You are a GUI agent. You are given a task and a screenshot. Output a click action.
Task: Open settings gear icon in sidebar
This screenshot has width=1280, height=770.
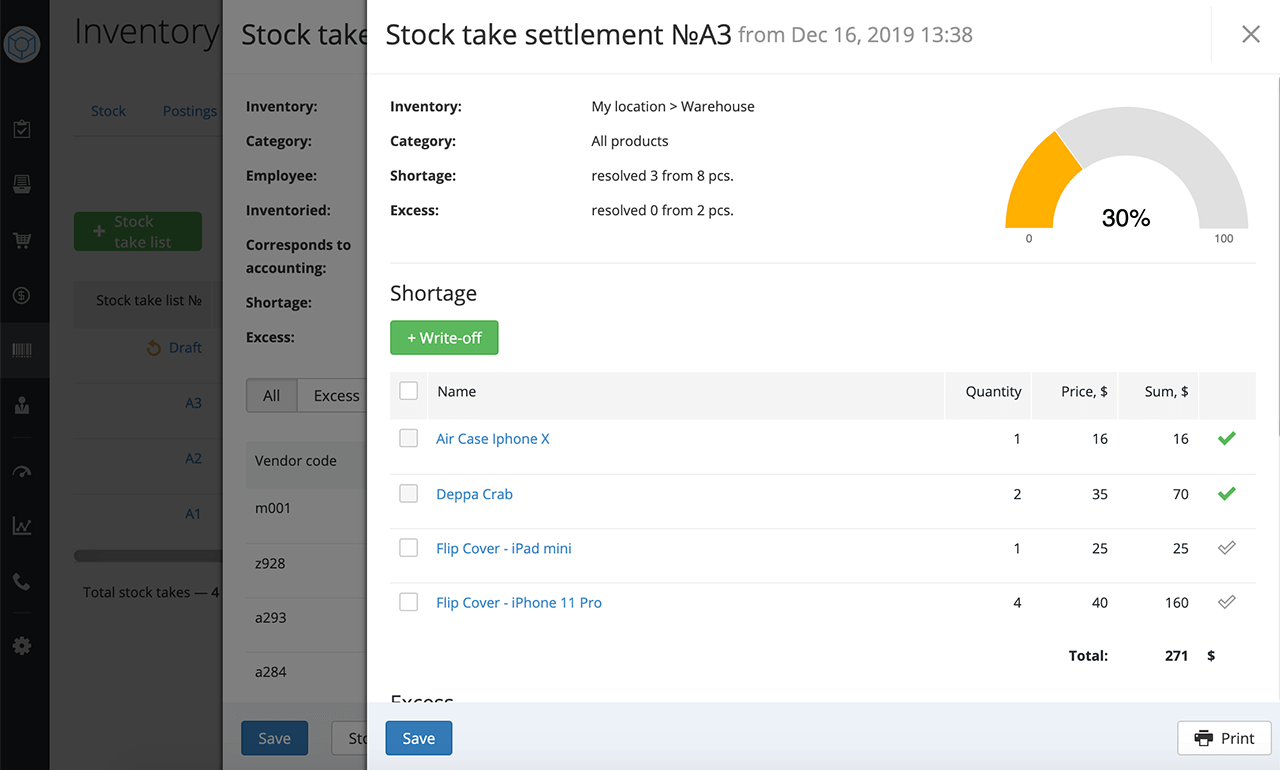[22, 646]
